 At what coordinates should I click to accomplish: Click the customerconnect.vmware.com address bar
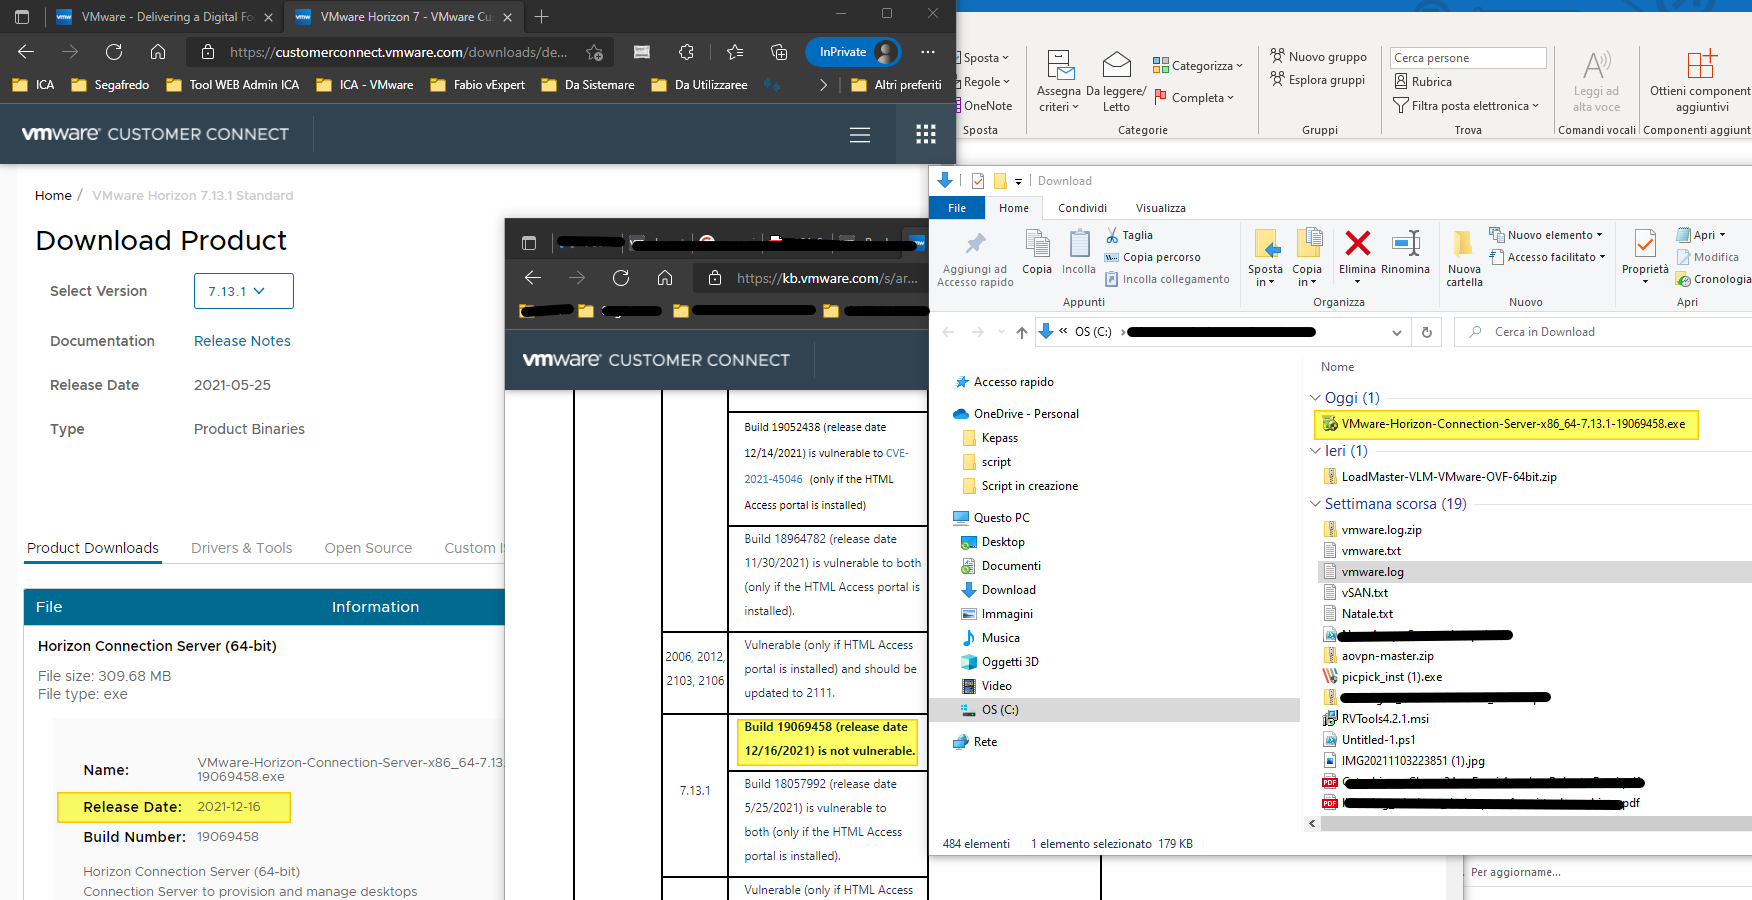[x=398, y=52]
